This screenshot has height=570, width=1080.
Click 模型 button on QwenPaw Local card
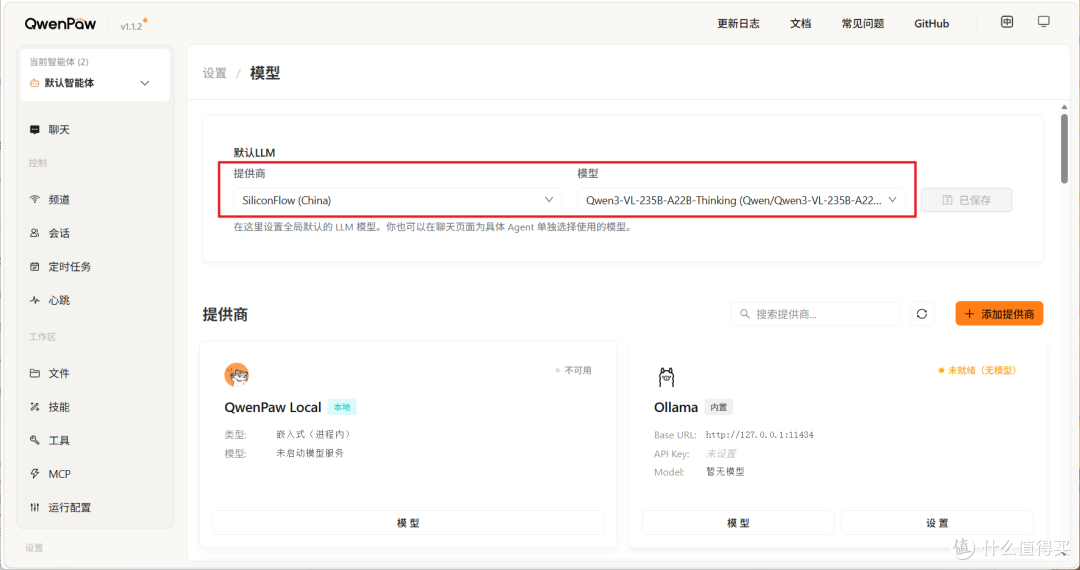click(x=408, y=522)
